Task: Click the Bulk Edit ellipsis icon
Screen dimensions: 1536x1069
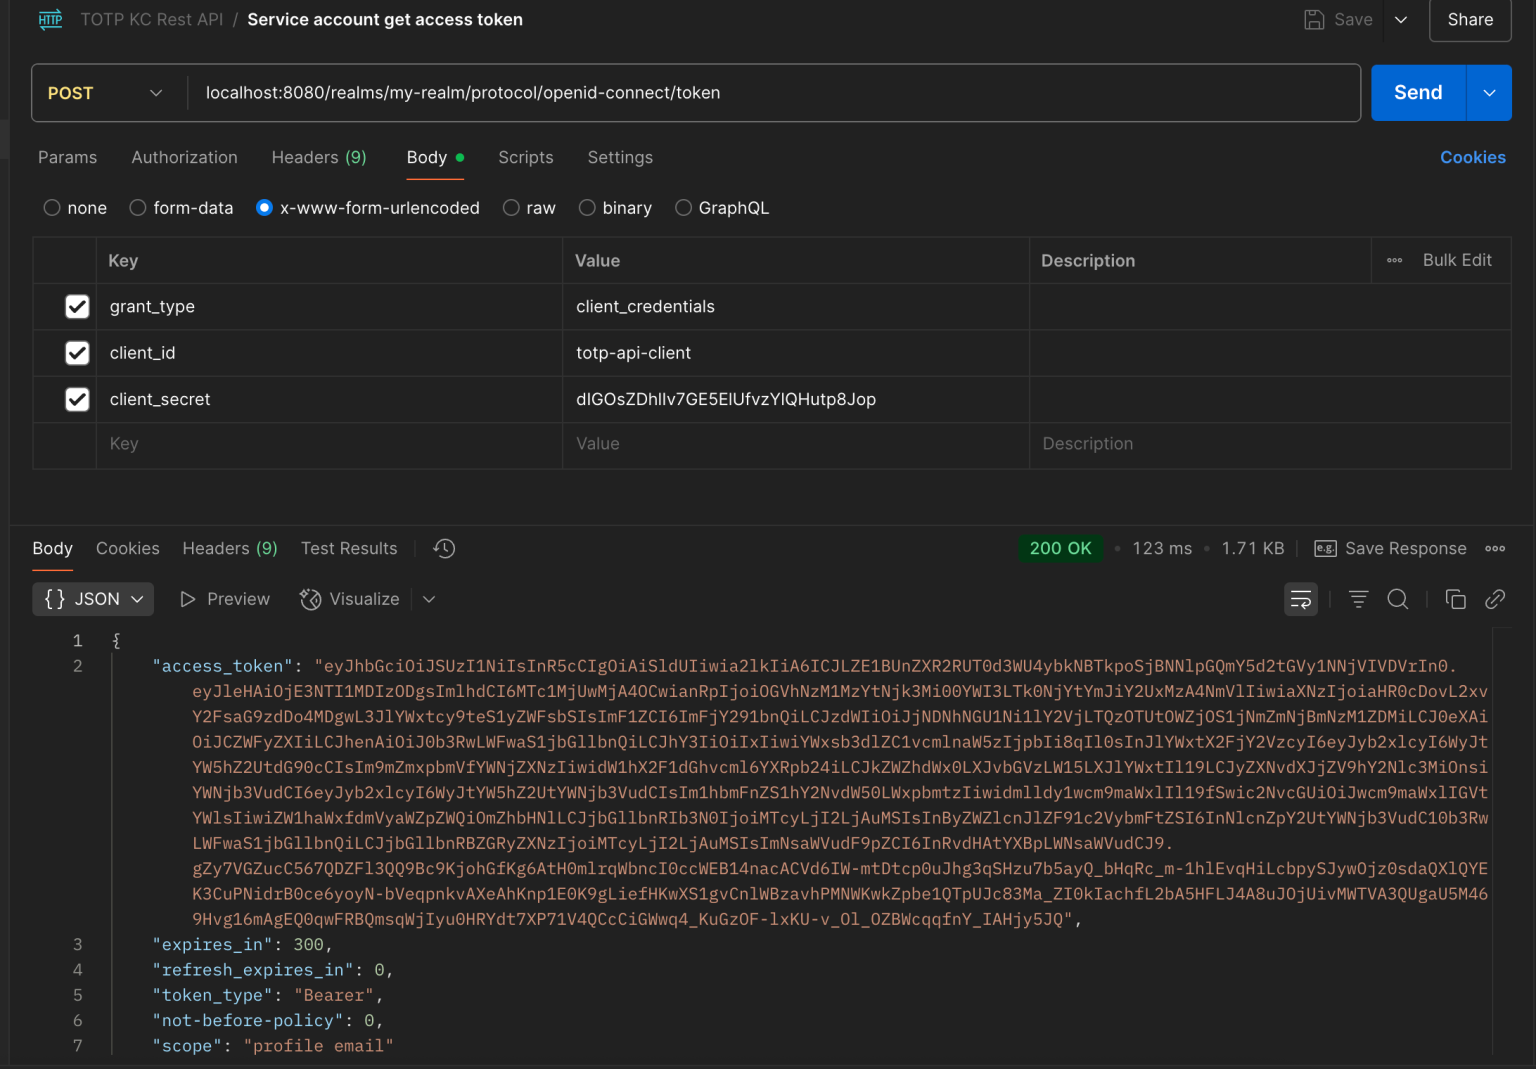Action: 1394,260
